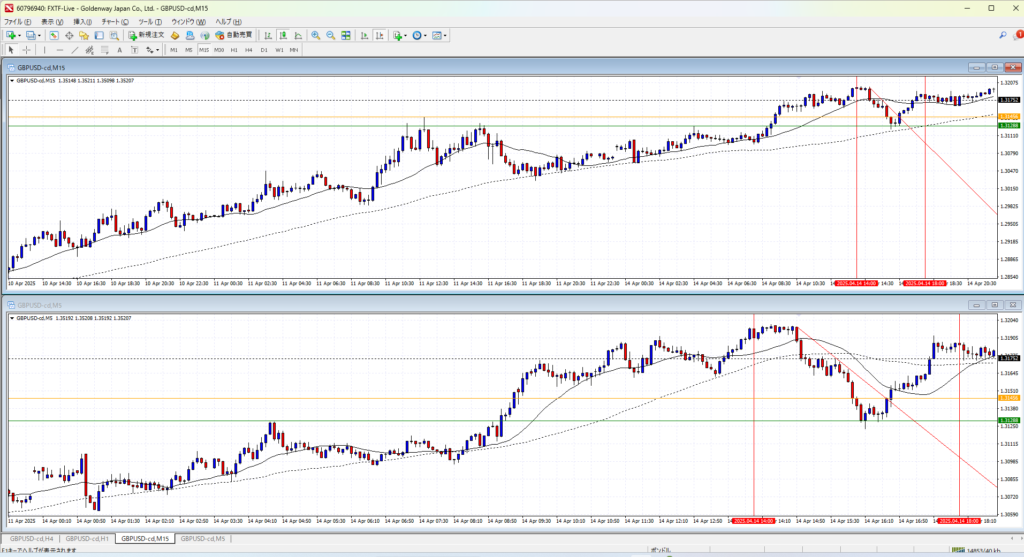Screen dimensions: 1024x557
Task: Select the trendline drawing tool
Action: [x=77, y=49]
